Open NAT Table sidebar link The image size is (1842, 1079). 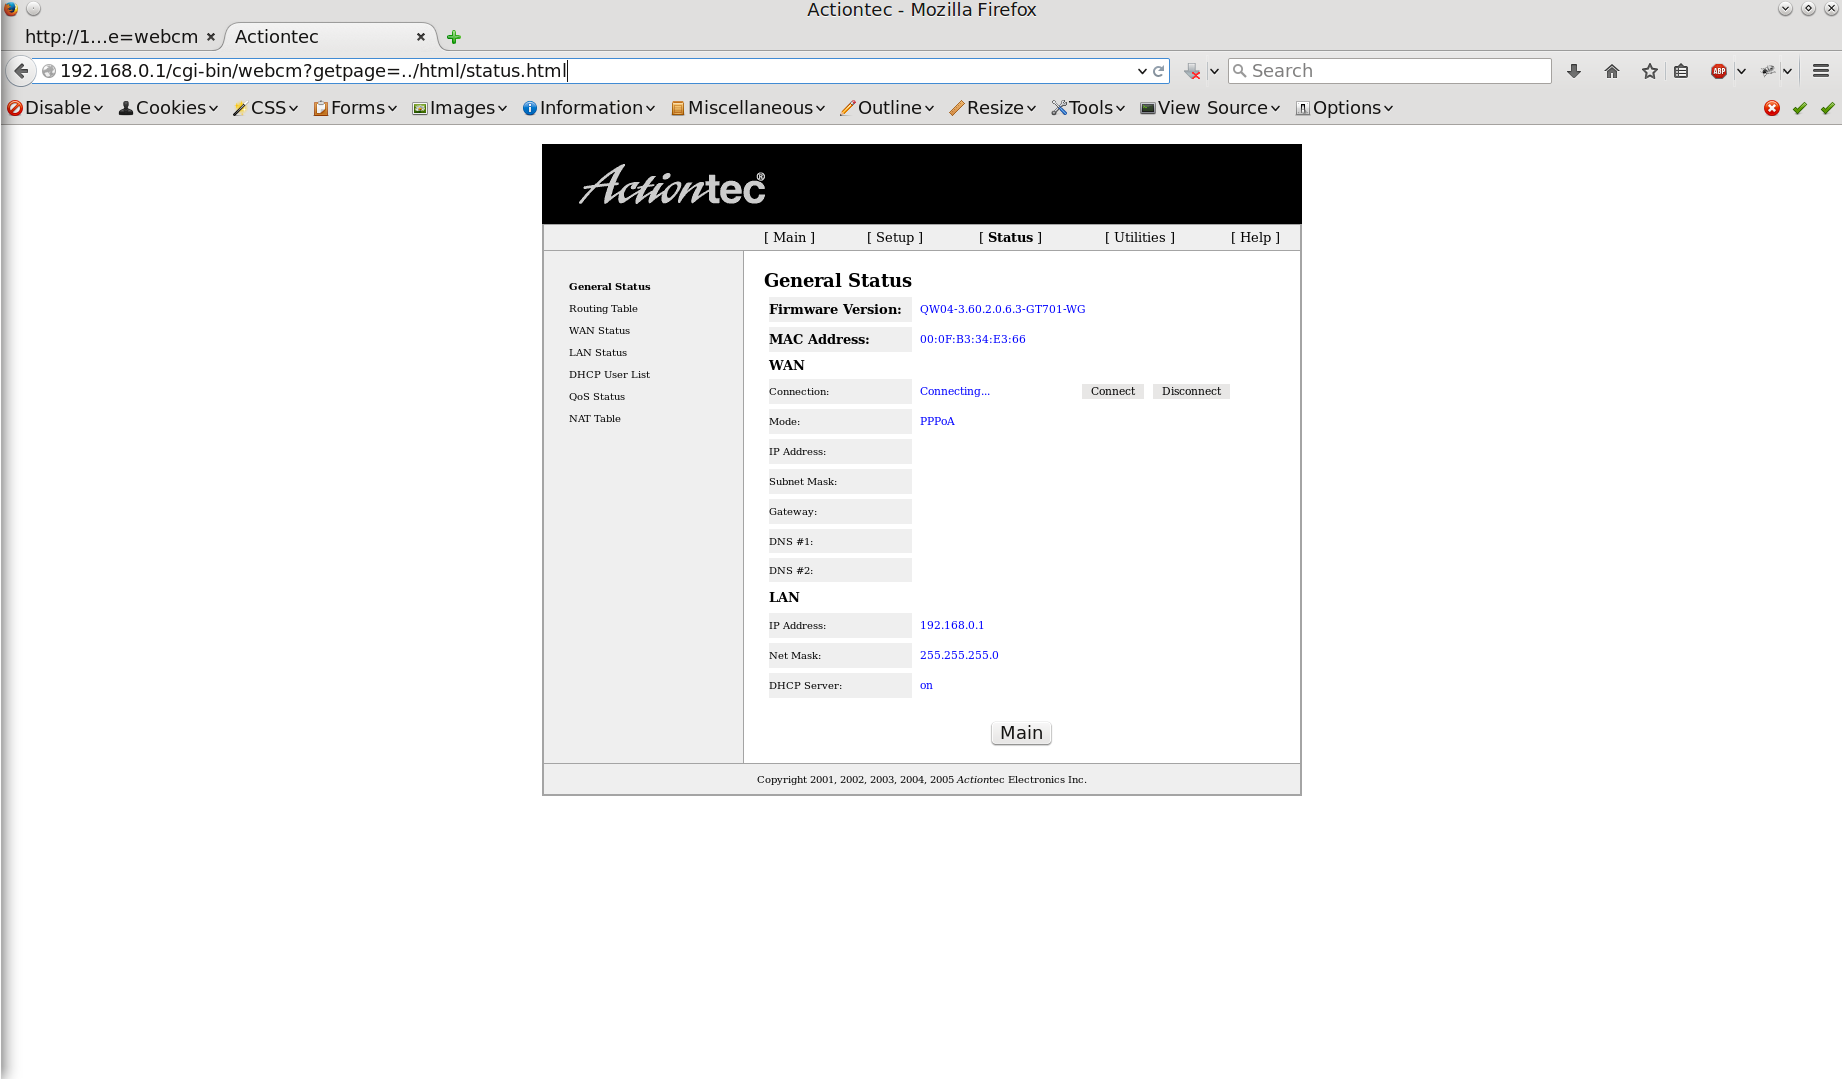click(x=595, y=418)
